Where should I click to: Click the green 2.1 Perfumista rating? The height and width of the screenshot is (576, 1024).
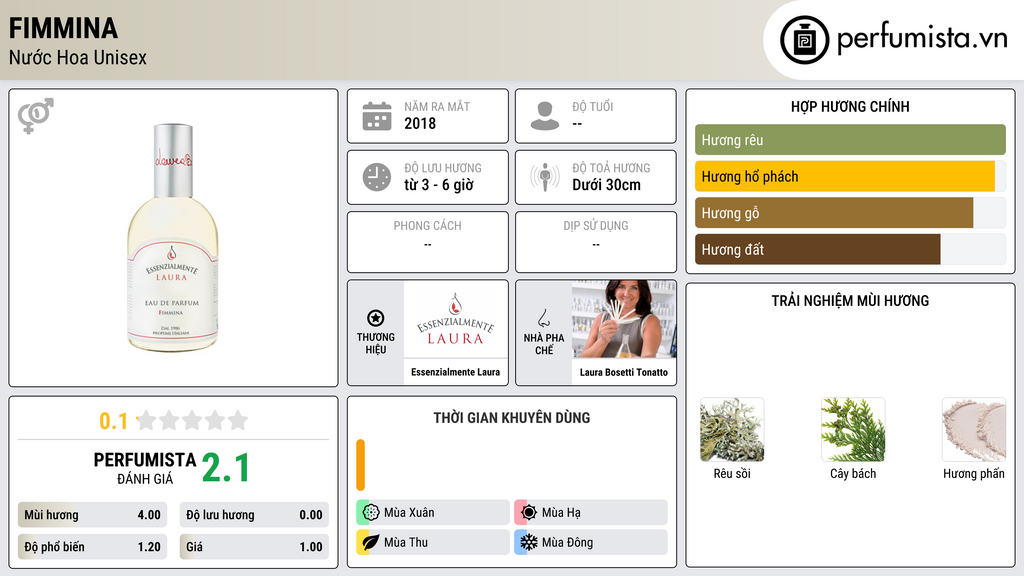[226, 468]
